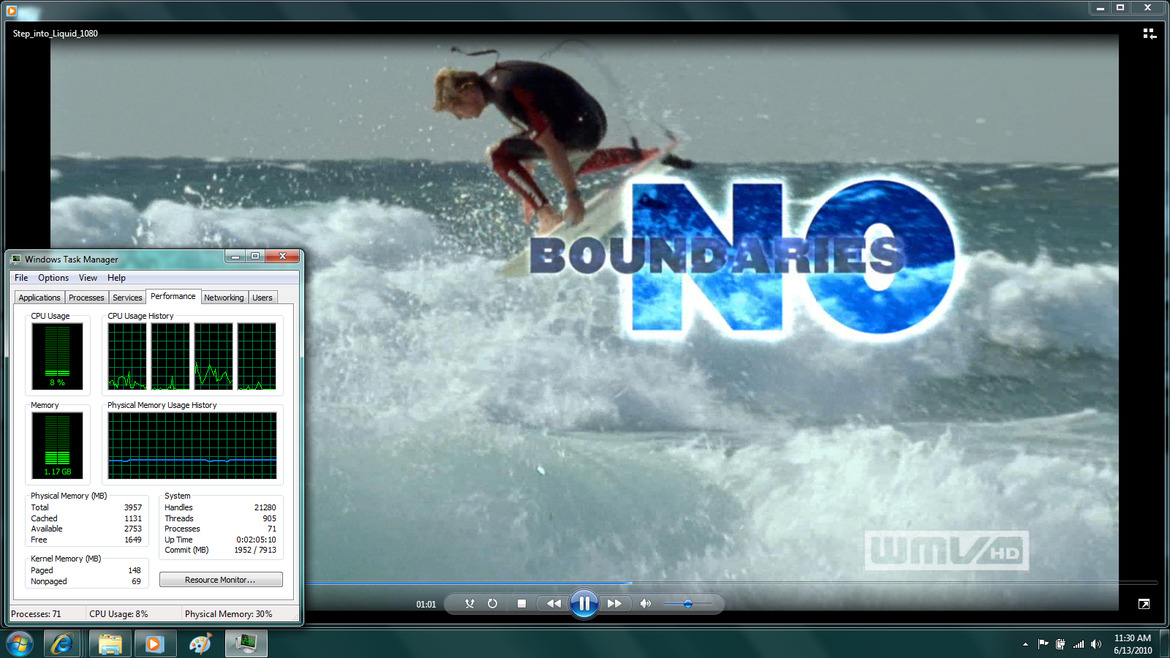
Task: Launch Internet Explorer from the taskbar
Action: coord(62,643)
